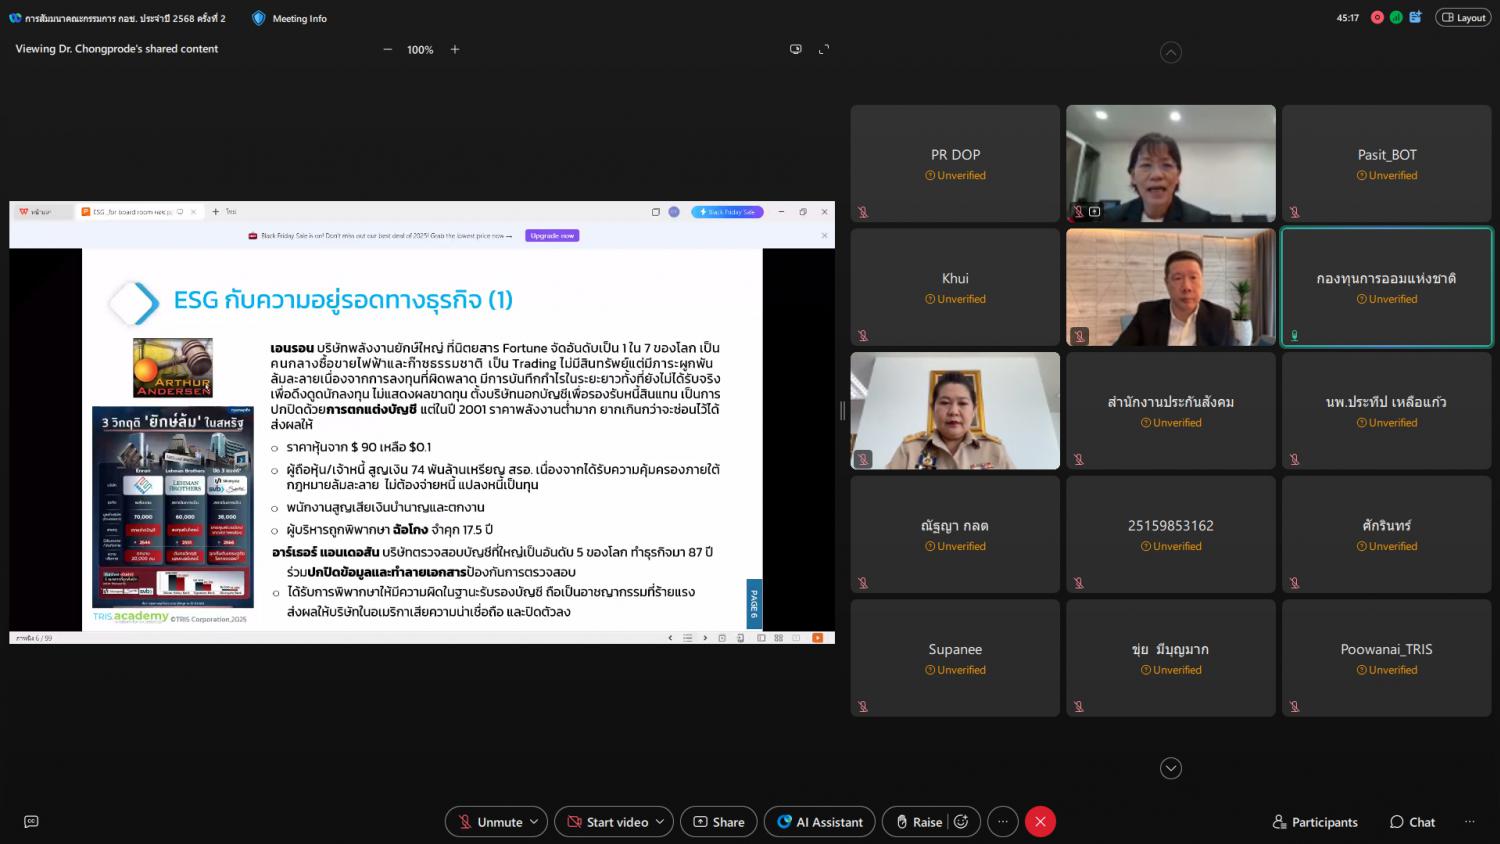
Task: Open the Participants panel
Action: 1314,822
